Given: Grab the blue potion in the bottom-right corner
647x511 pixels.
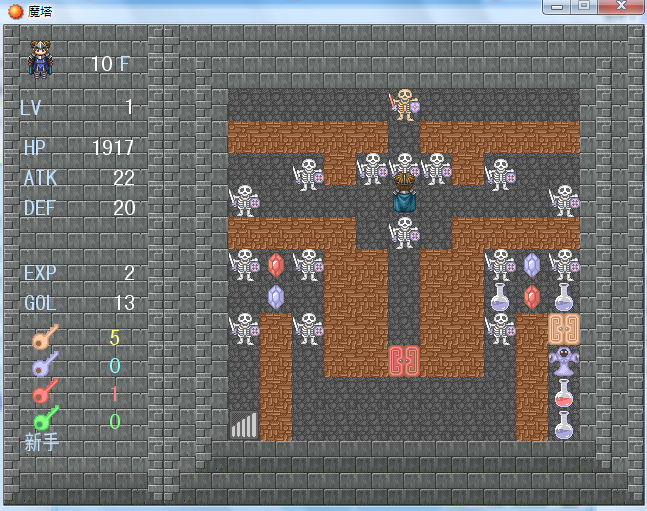Looking at the screenshot, I should pyautogui.click(x=564, y=425).
